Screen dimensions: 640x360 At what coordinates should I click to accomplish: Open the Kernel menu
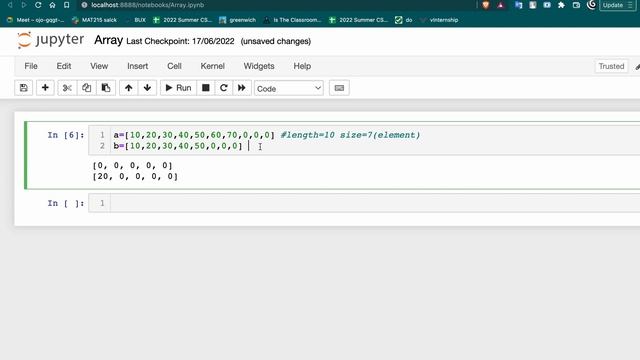(213, 66)
